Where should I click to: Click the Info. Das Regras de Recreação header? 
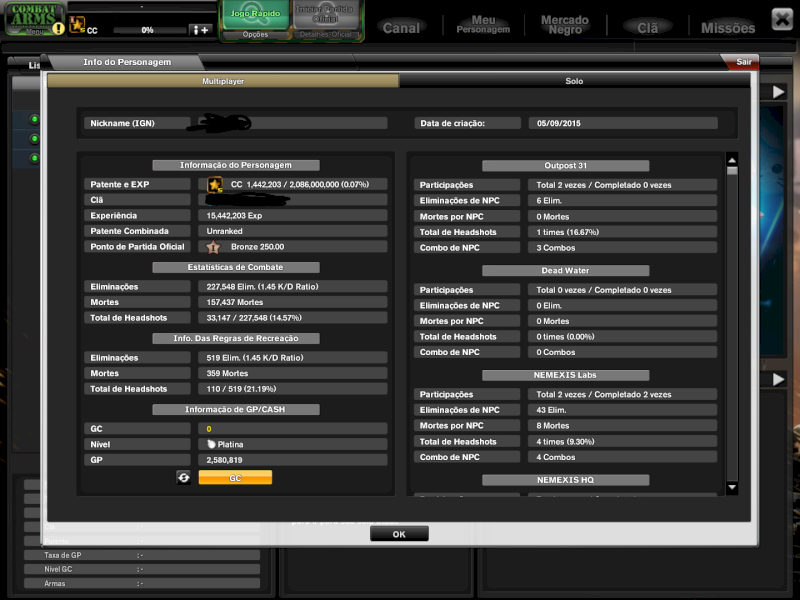[x=236, y=338]
